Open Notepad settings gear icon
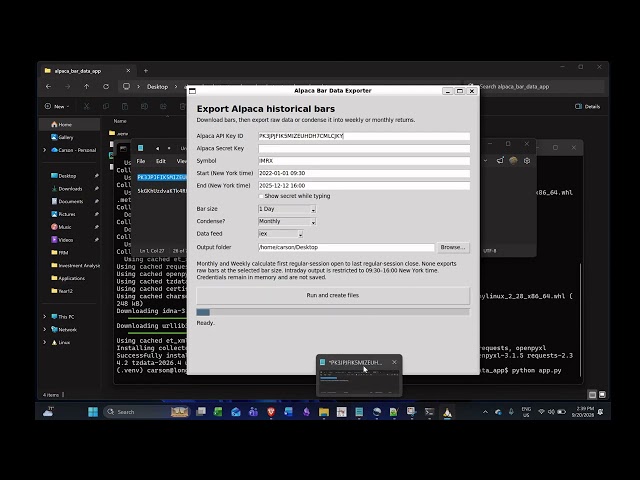 coord(527,161)
